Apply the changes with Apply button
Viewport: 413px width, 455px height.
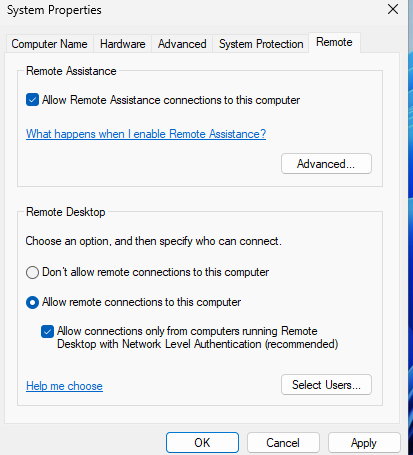pos(364,443)
